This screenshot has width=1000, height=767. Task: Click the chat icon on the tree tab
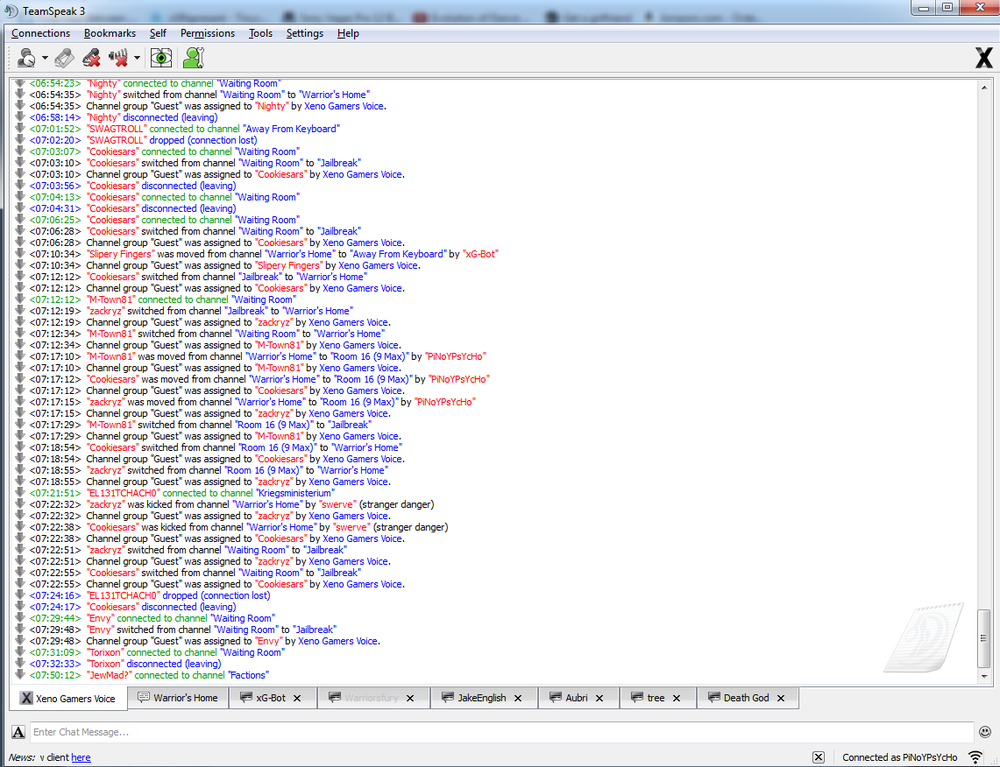636,698
